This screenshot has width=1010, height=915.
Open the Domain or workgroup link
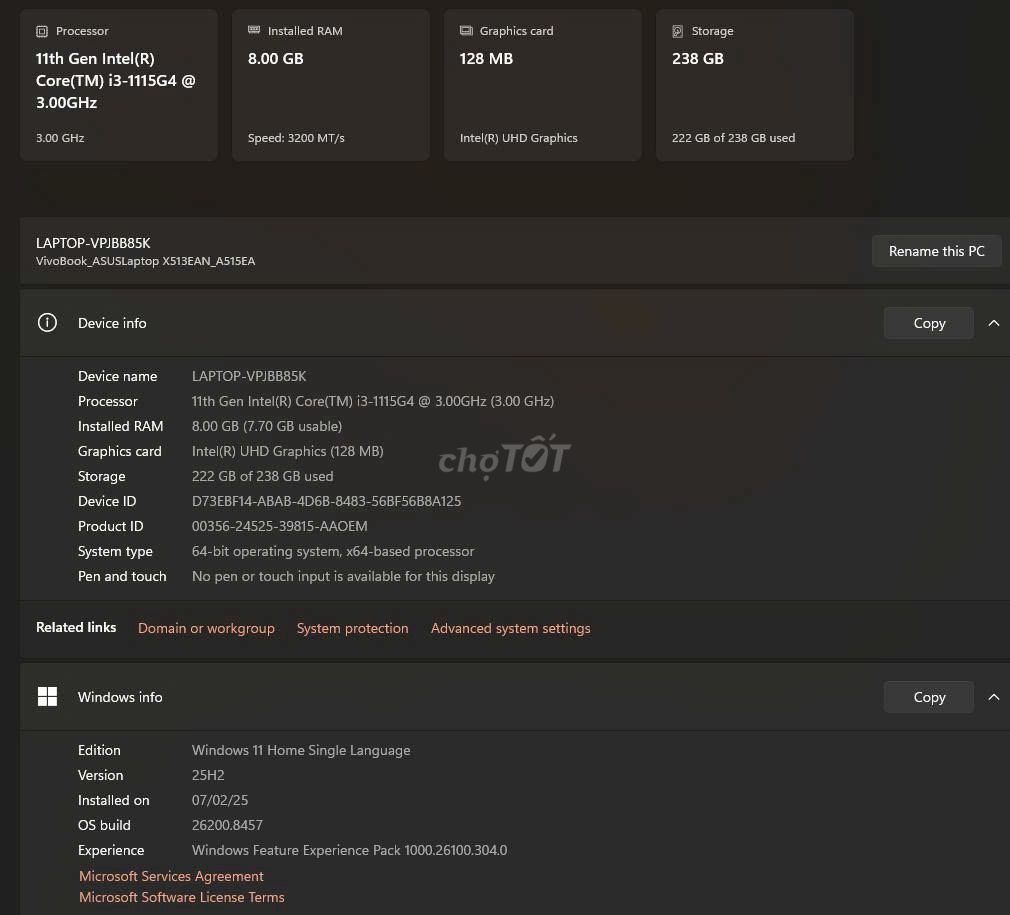[206, 628]
